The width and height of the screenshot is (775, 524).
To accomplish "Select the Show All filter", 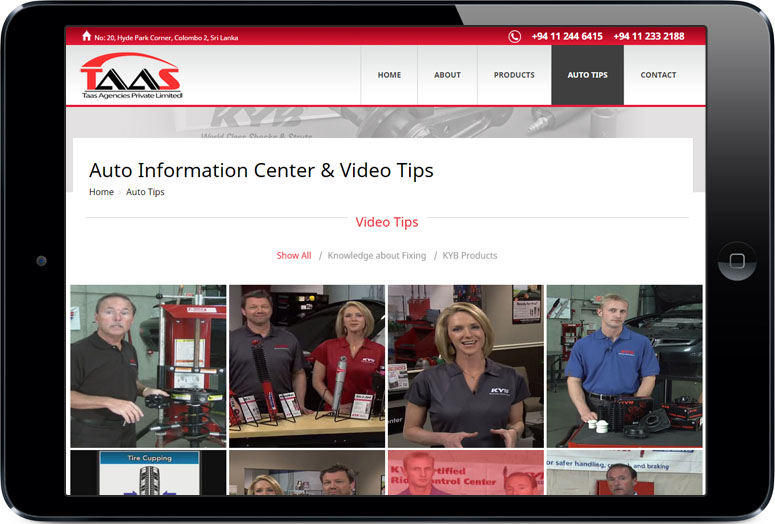I will (x=294, y=256).
